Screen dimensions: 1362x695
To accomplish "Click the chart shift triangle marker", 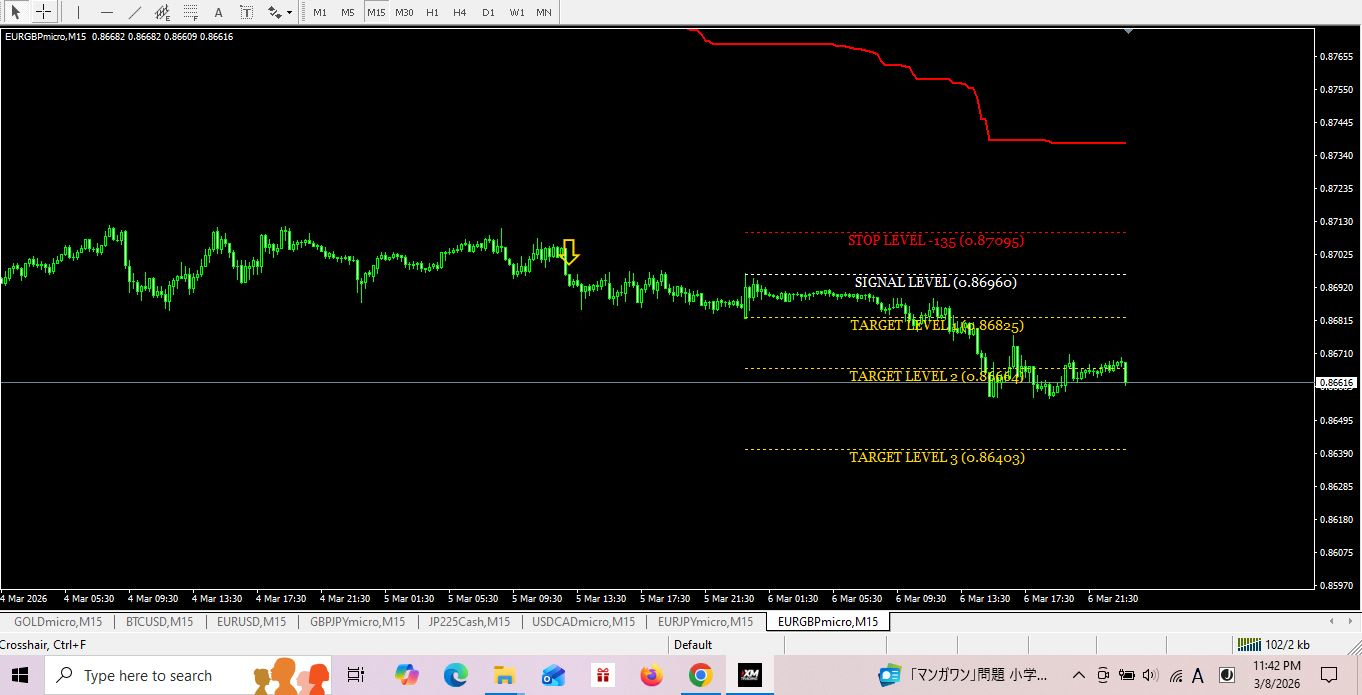I will coord(1128,32).
